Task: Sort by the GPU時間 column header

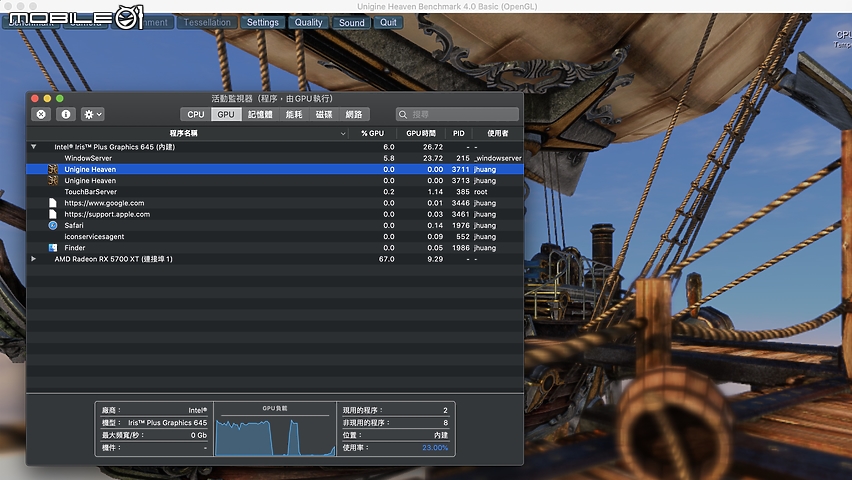Action: coord(421,133)
